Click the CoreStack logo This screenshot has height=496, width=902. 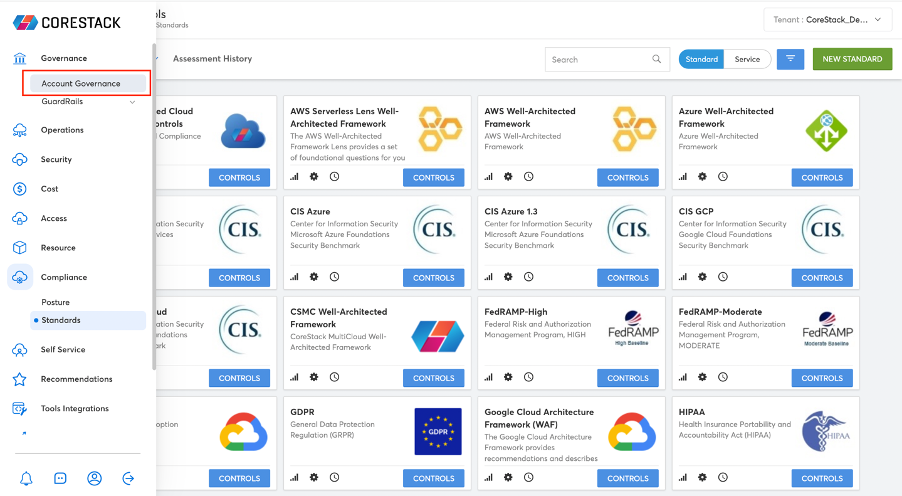click(x=67, y=22)
